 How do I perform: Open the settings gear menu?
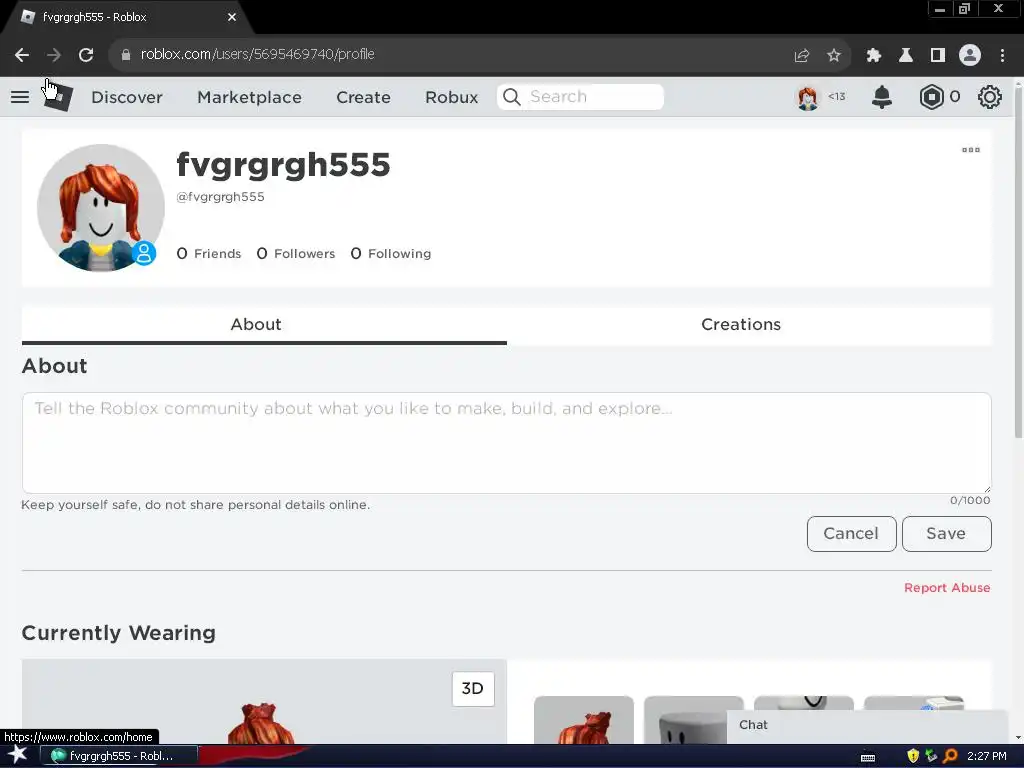[989, 97]
